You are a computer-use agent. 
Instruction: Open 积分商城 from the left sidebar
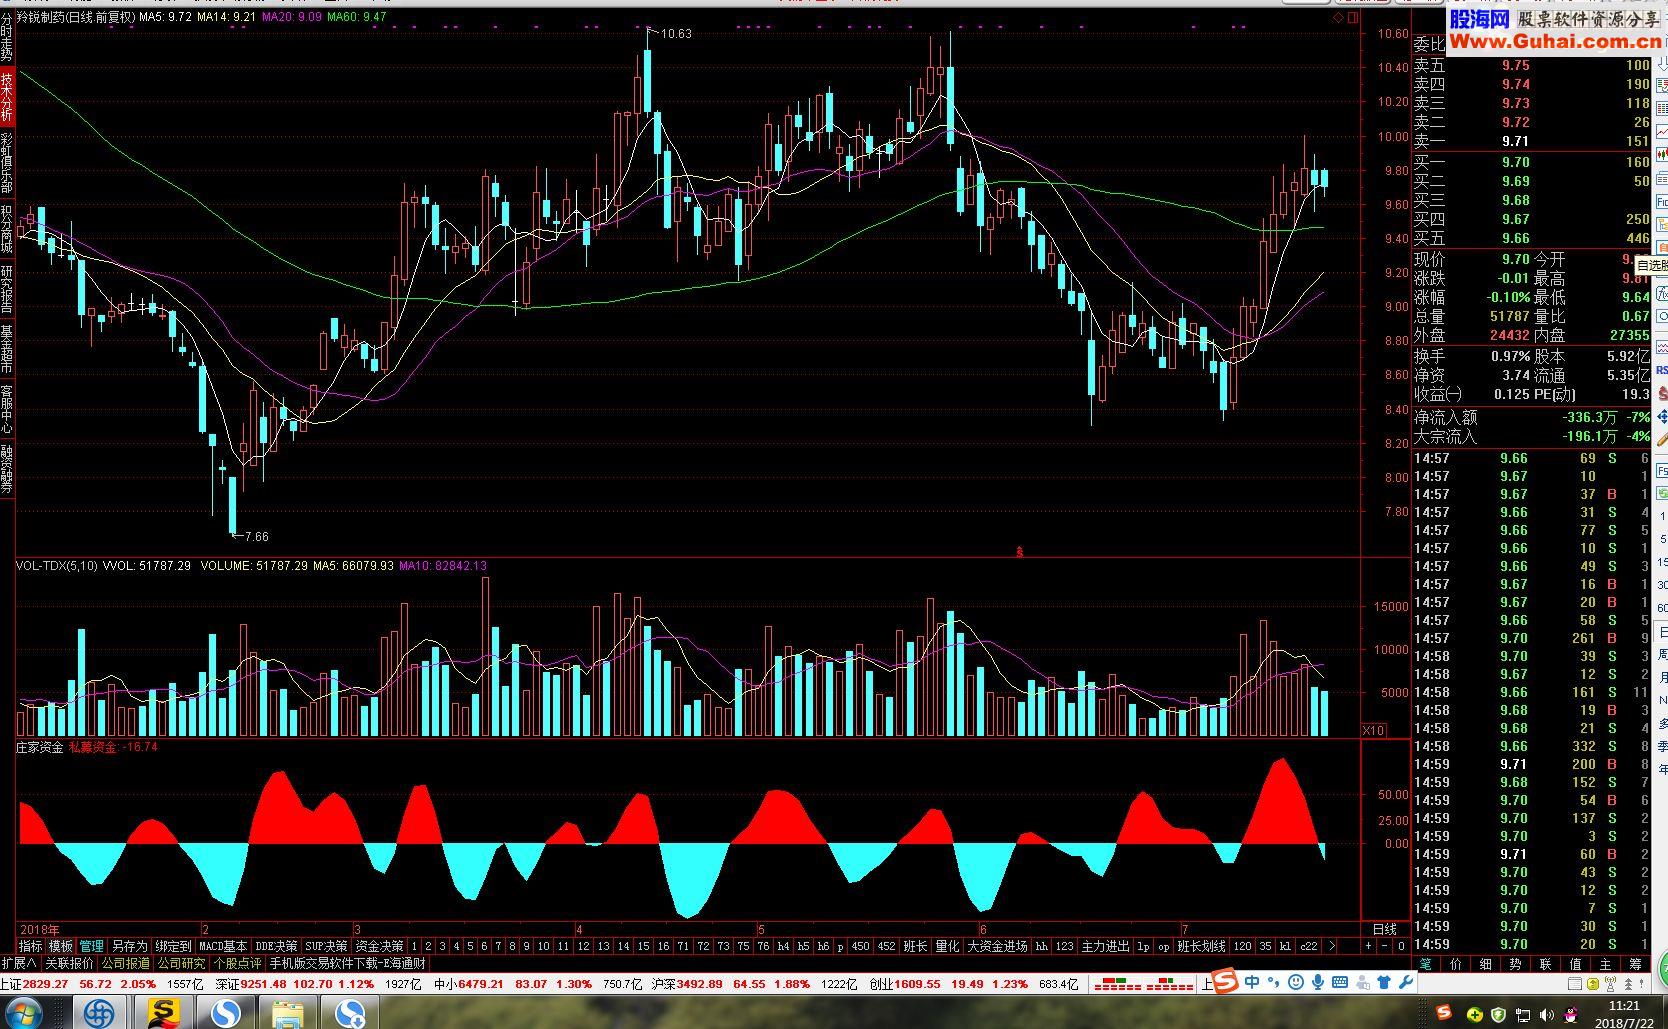coord(7,229)
